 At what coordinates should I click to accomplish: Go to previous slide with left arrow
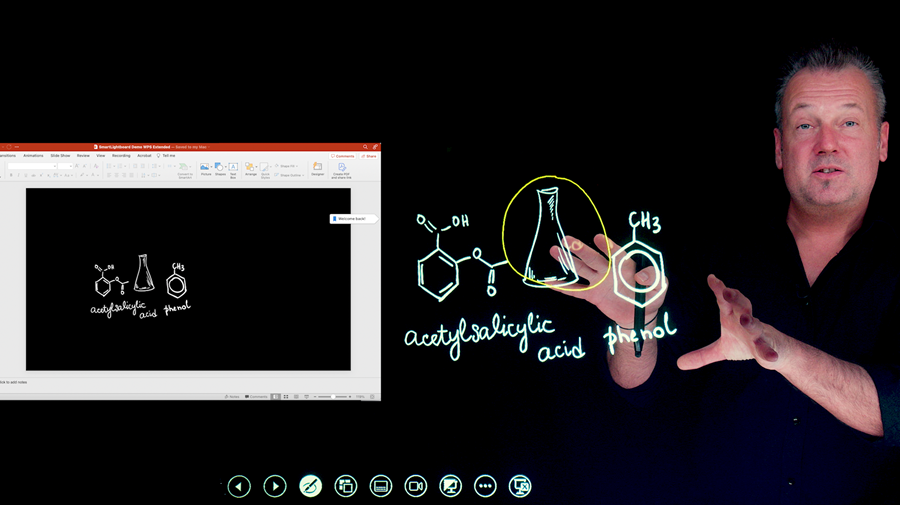pyautogui.click(x=239, y=486)
